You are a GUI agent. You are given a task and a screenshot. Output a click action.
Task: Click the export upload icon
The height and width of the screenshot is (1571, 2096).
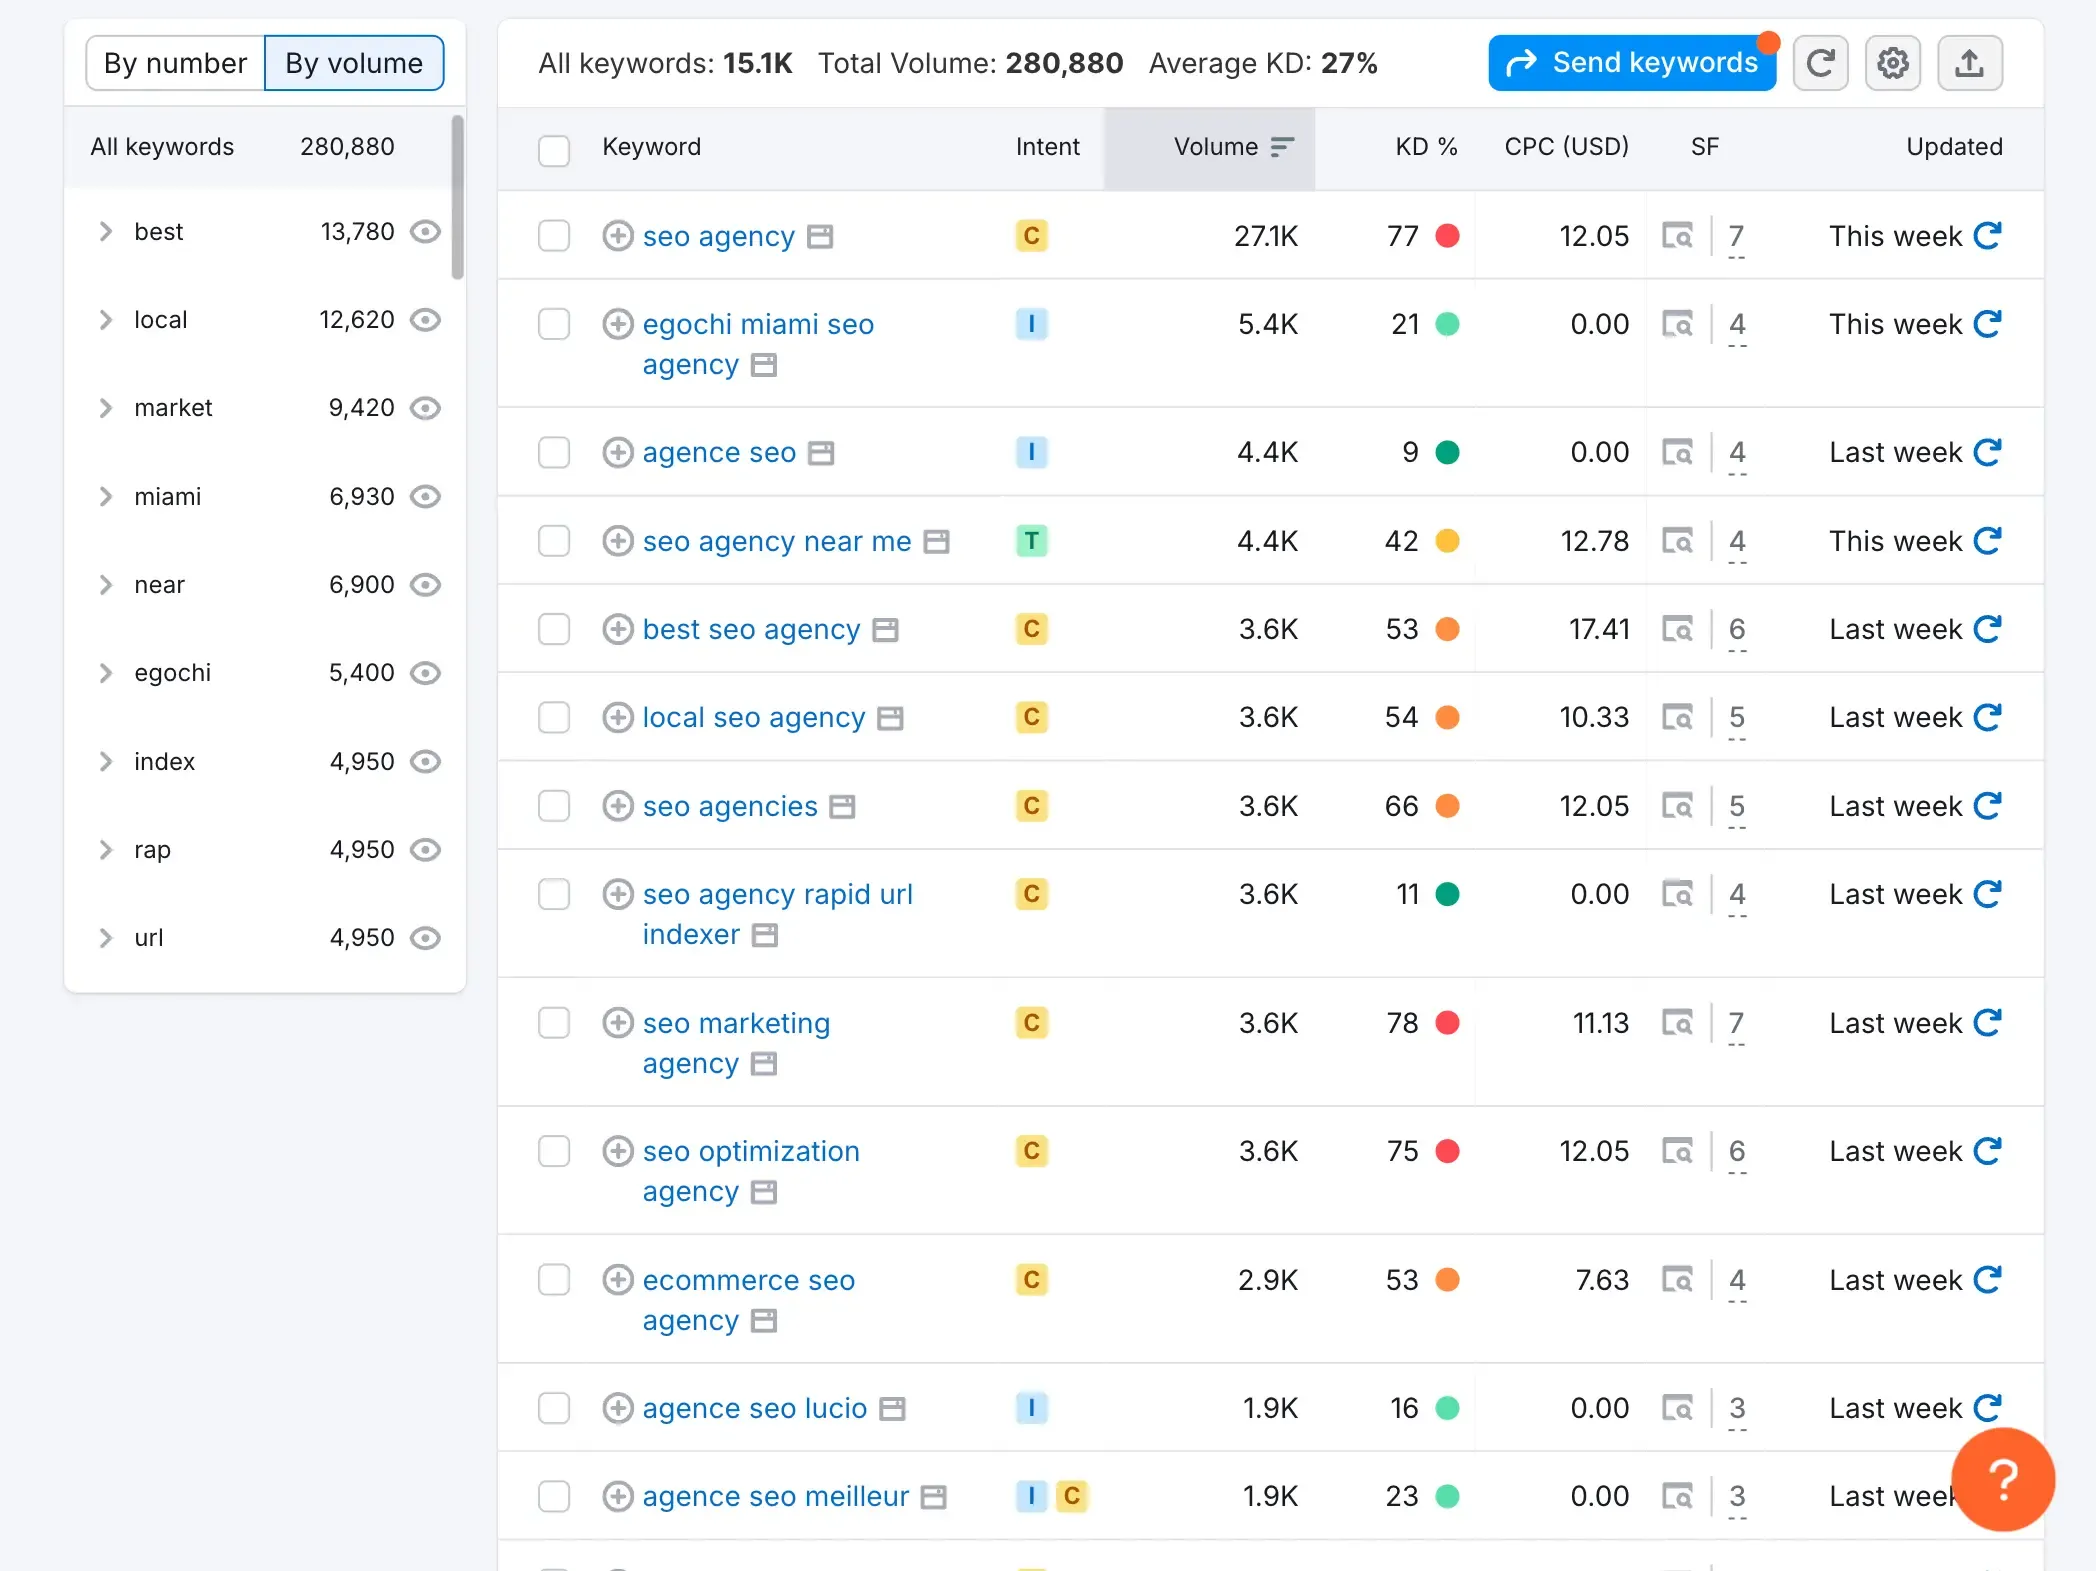click(1969, 63)
